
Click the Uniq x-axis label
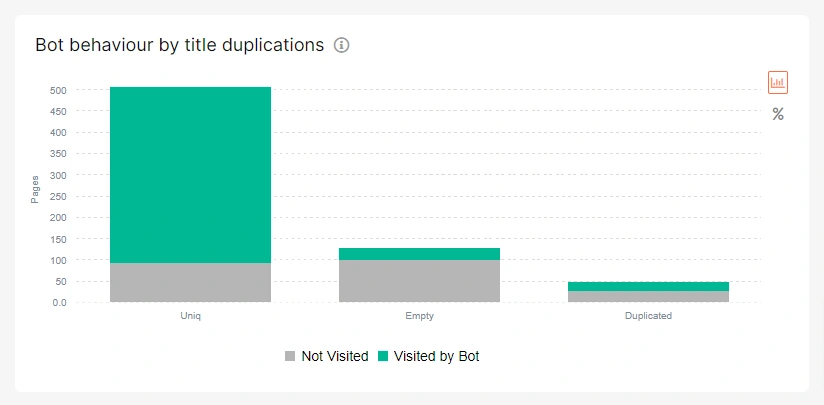point(190,316)
